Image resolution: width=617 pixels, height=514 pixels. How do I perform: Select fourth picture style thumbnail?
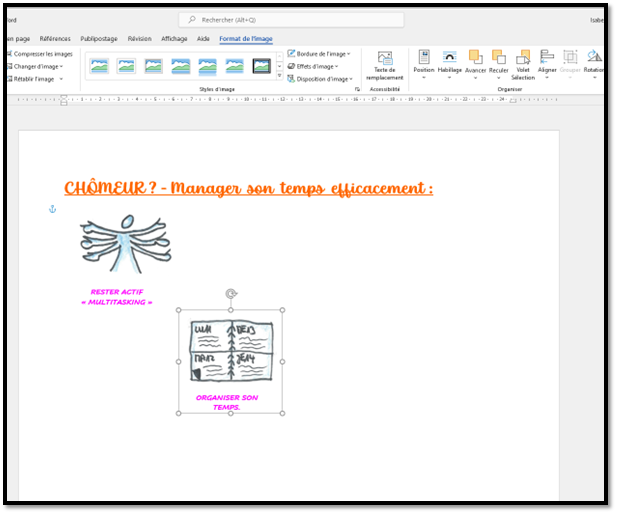[x=181, y=66]
